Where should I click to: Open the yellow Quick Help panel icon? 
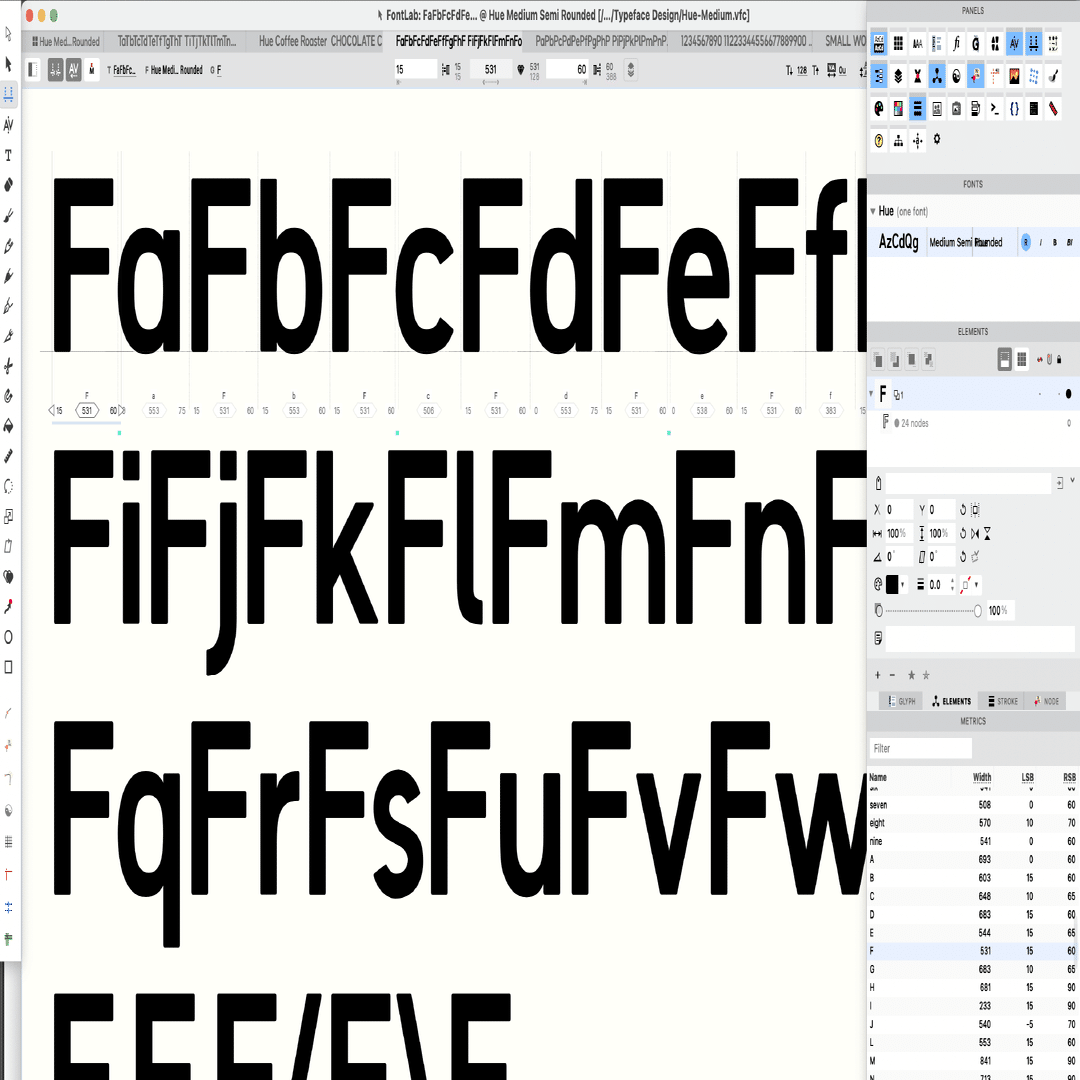pos(879,141)
